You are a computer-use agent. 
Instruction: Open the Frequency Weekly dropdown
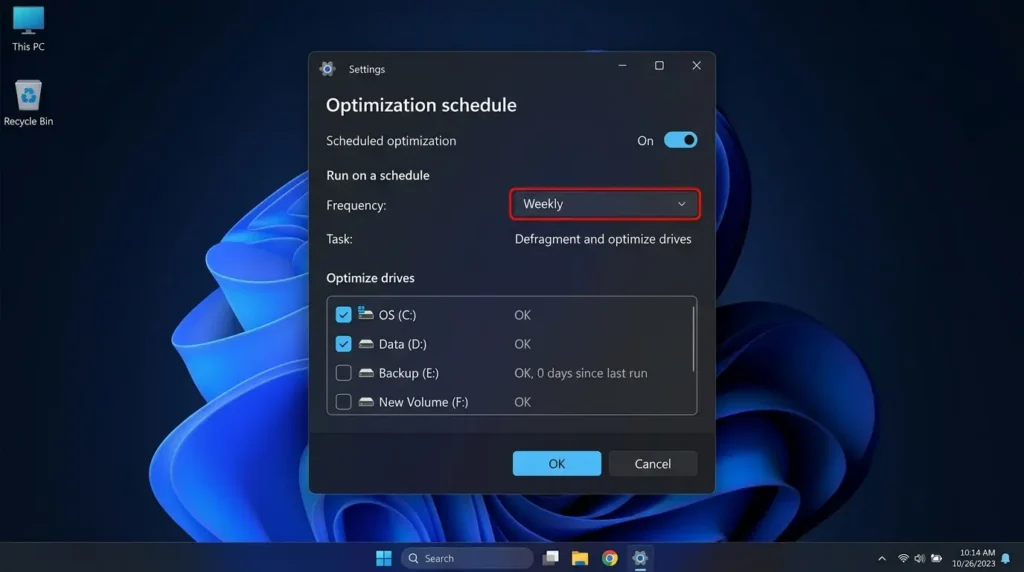(x=605, y=204)
